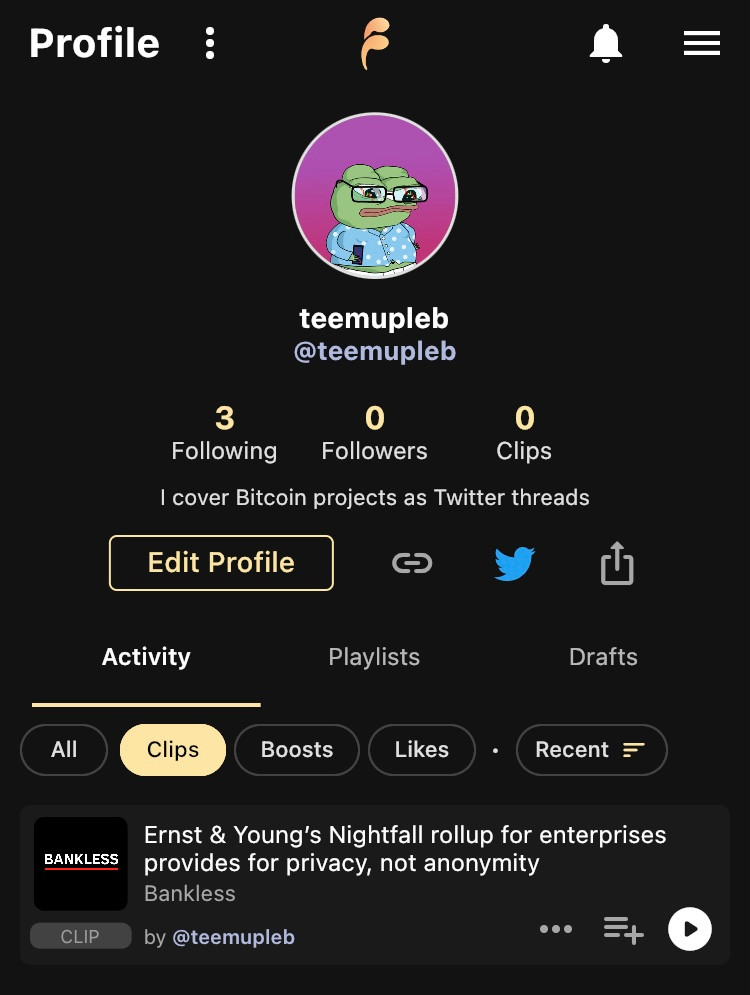This screenshot has height=995, width=750.
Task: Open the notifications bell
Action: pyautogui.click(x=606, y=43)
